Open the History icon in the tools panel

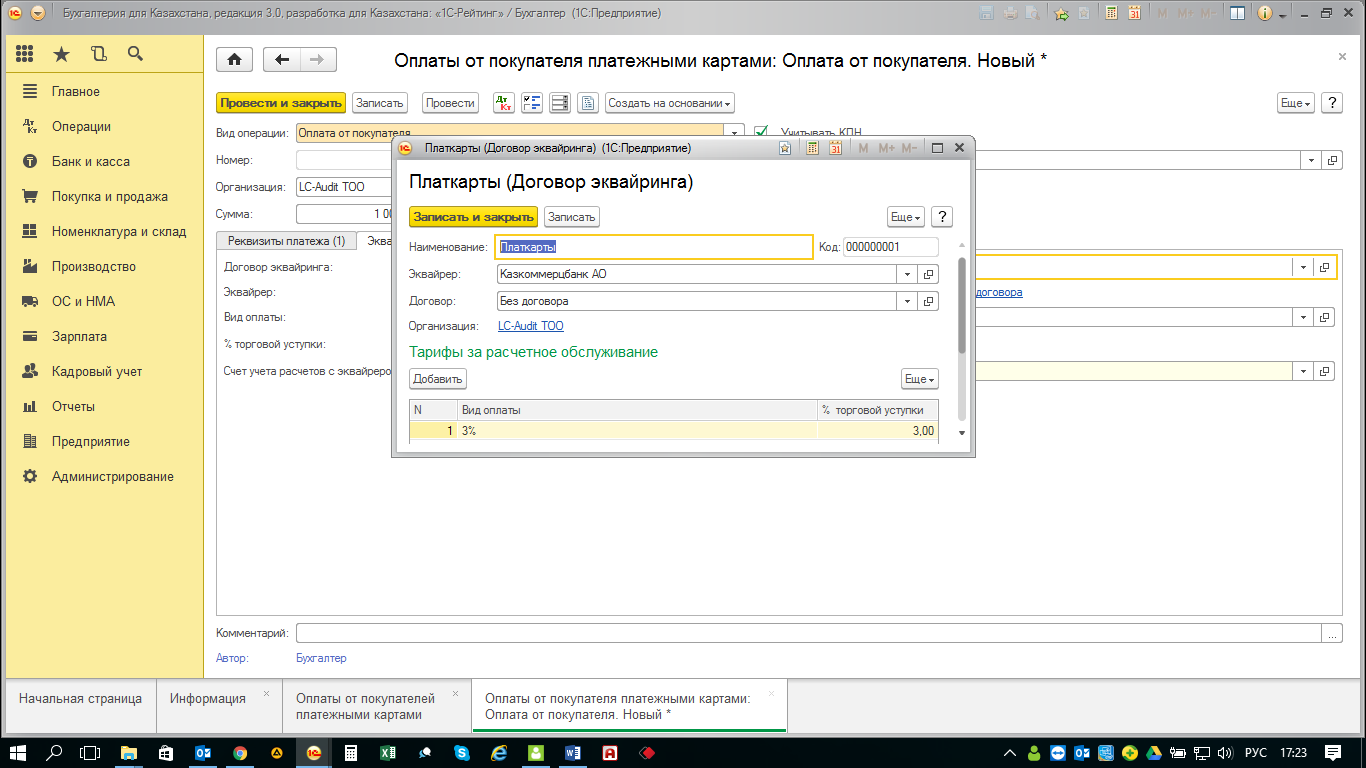pos(98,54)
